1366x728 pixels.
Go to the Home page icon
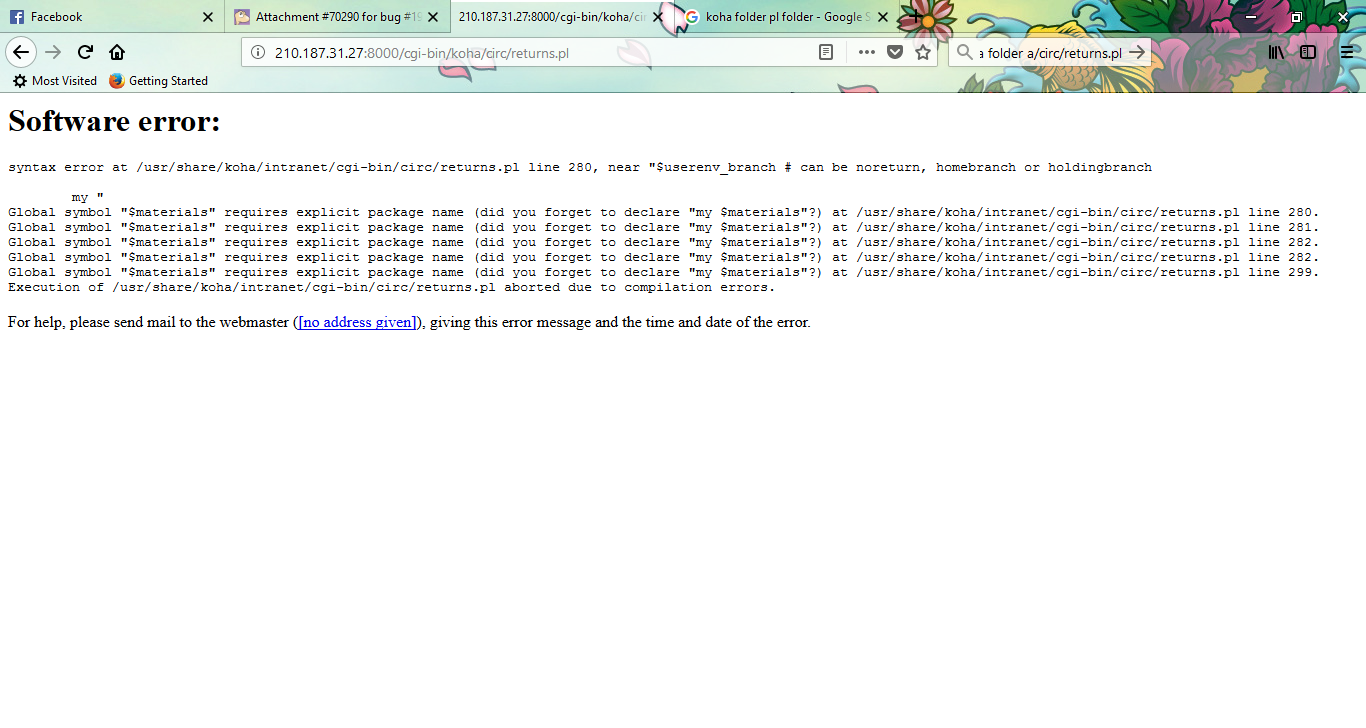tap(117, 52)
